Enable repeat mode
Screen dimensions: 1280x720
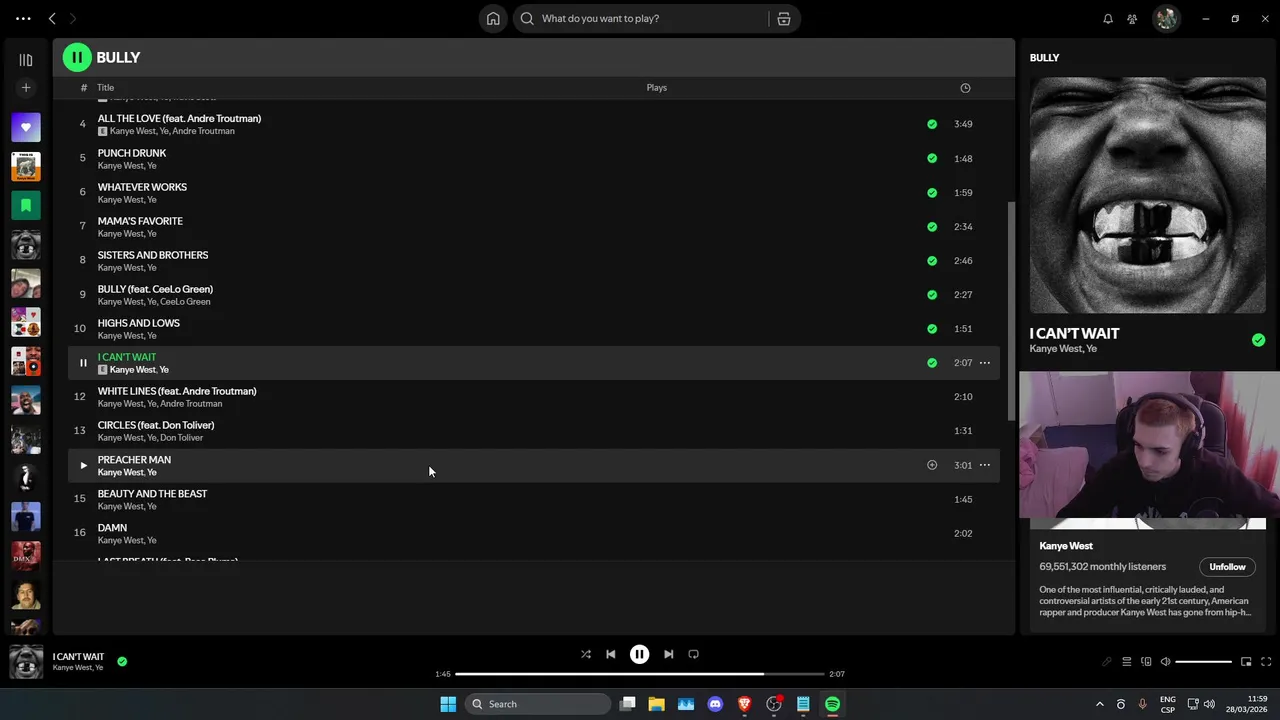click(x=693, y=654)
